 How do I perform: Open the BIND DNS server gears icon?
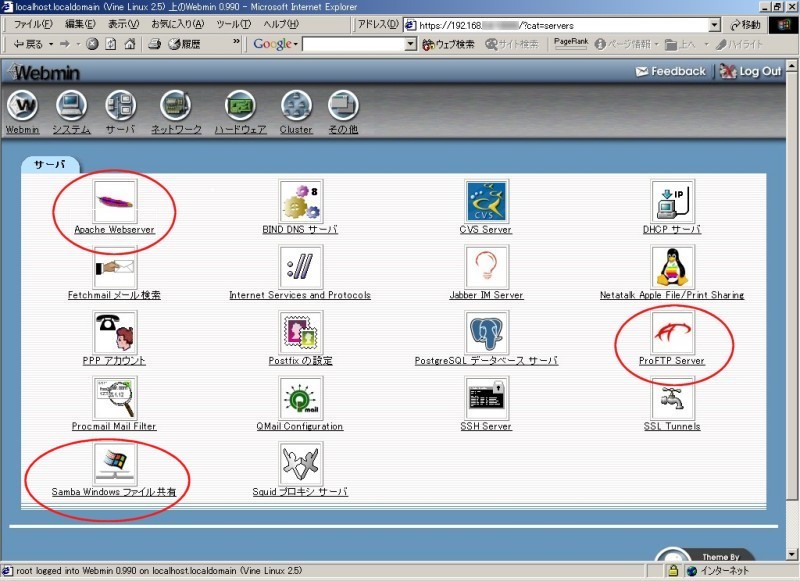point(301,201)
